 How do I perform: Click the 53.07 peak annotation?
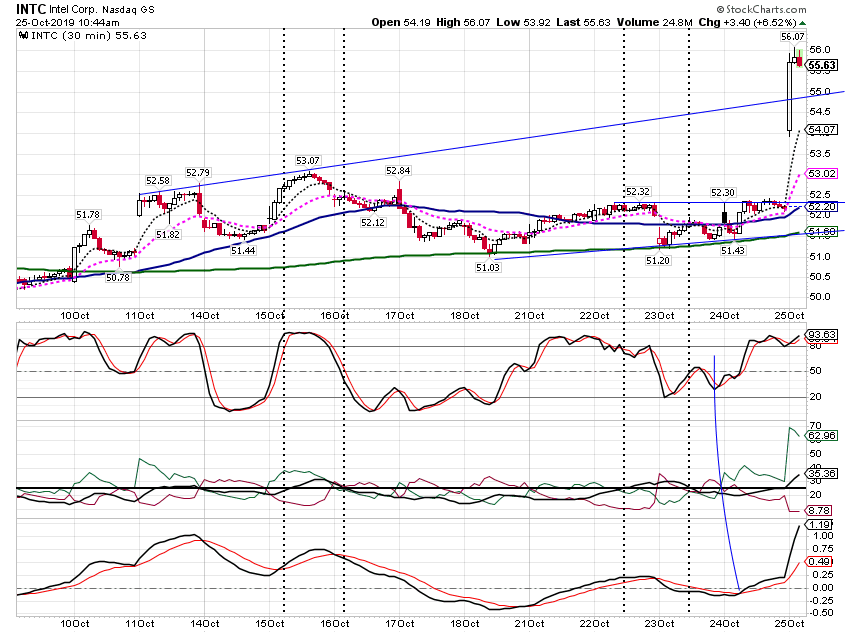pos(307,161)
